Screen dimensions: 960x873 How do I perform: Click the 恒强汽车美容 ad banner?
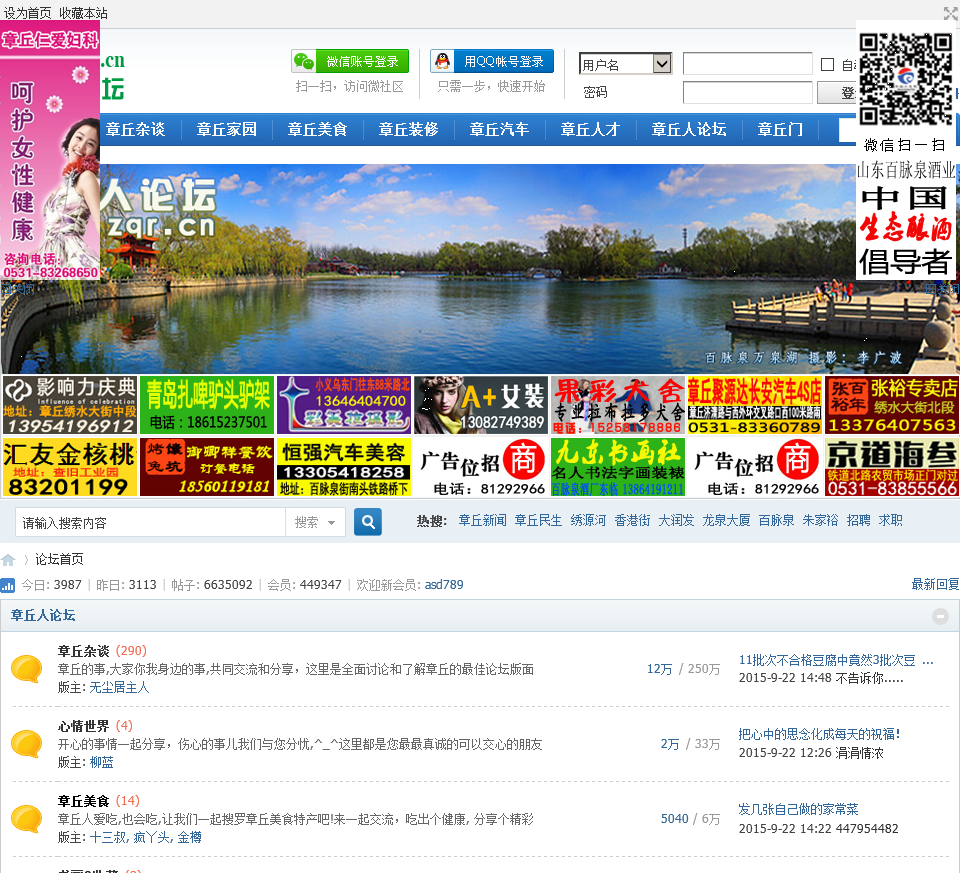(x=343, y=467)
